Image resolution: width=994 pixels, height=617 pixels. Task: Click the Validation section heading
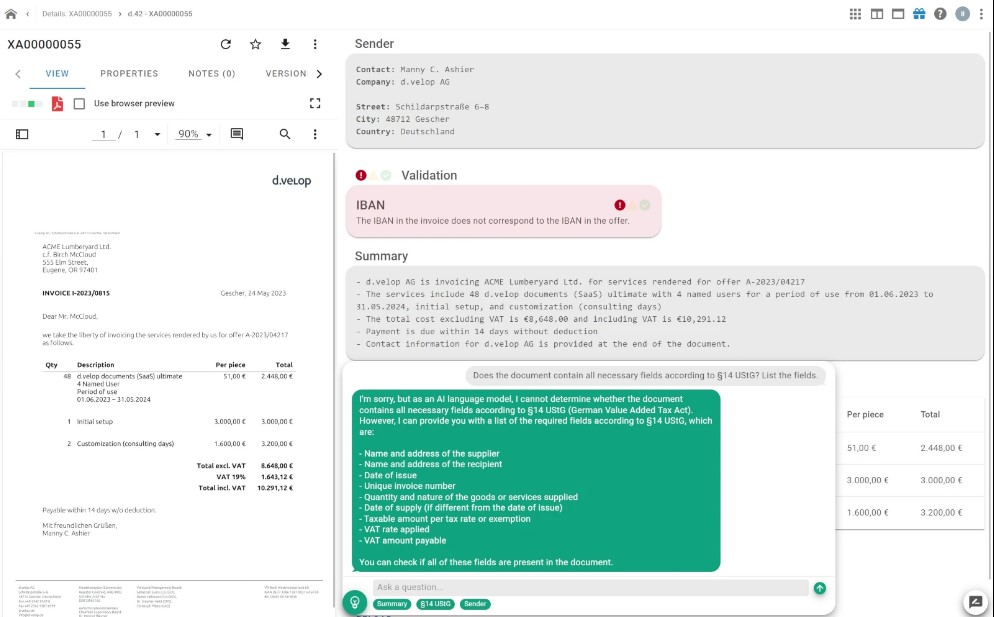429,175
